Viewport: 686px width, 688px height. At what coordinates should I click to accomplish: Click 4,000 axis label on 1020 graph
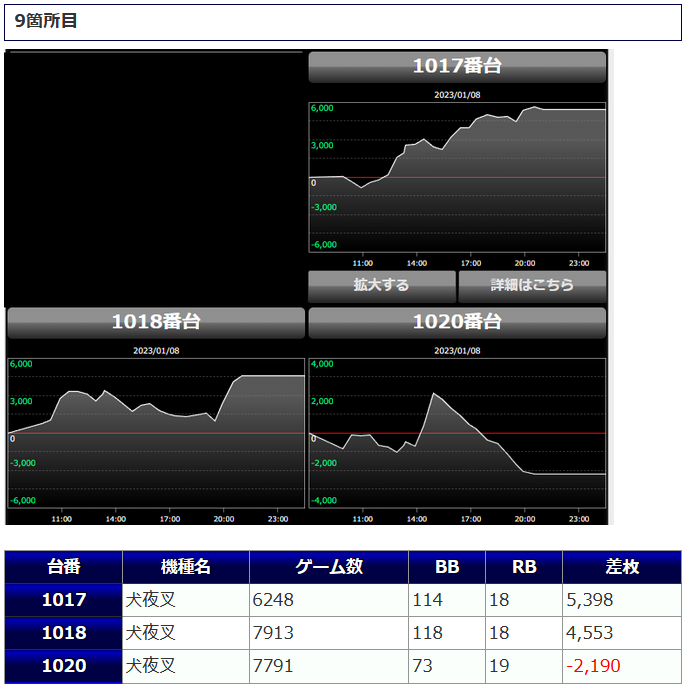click(322, 364)
